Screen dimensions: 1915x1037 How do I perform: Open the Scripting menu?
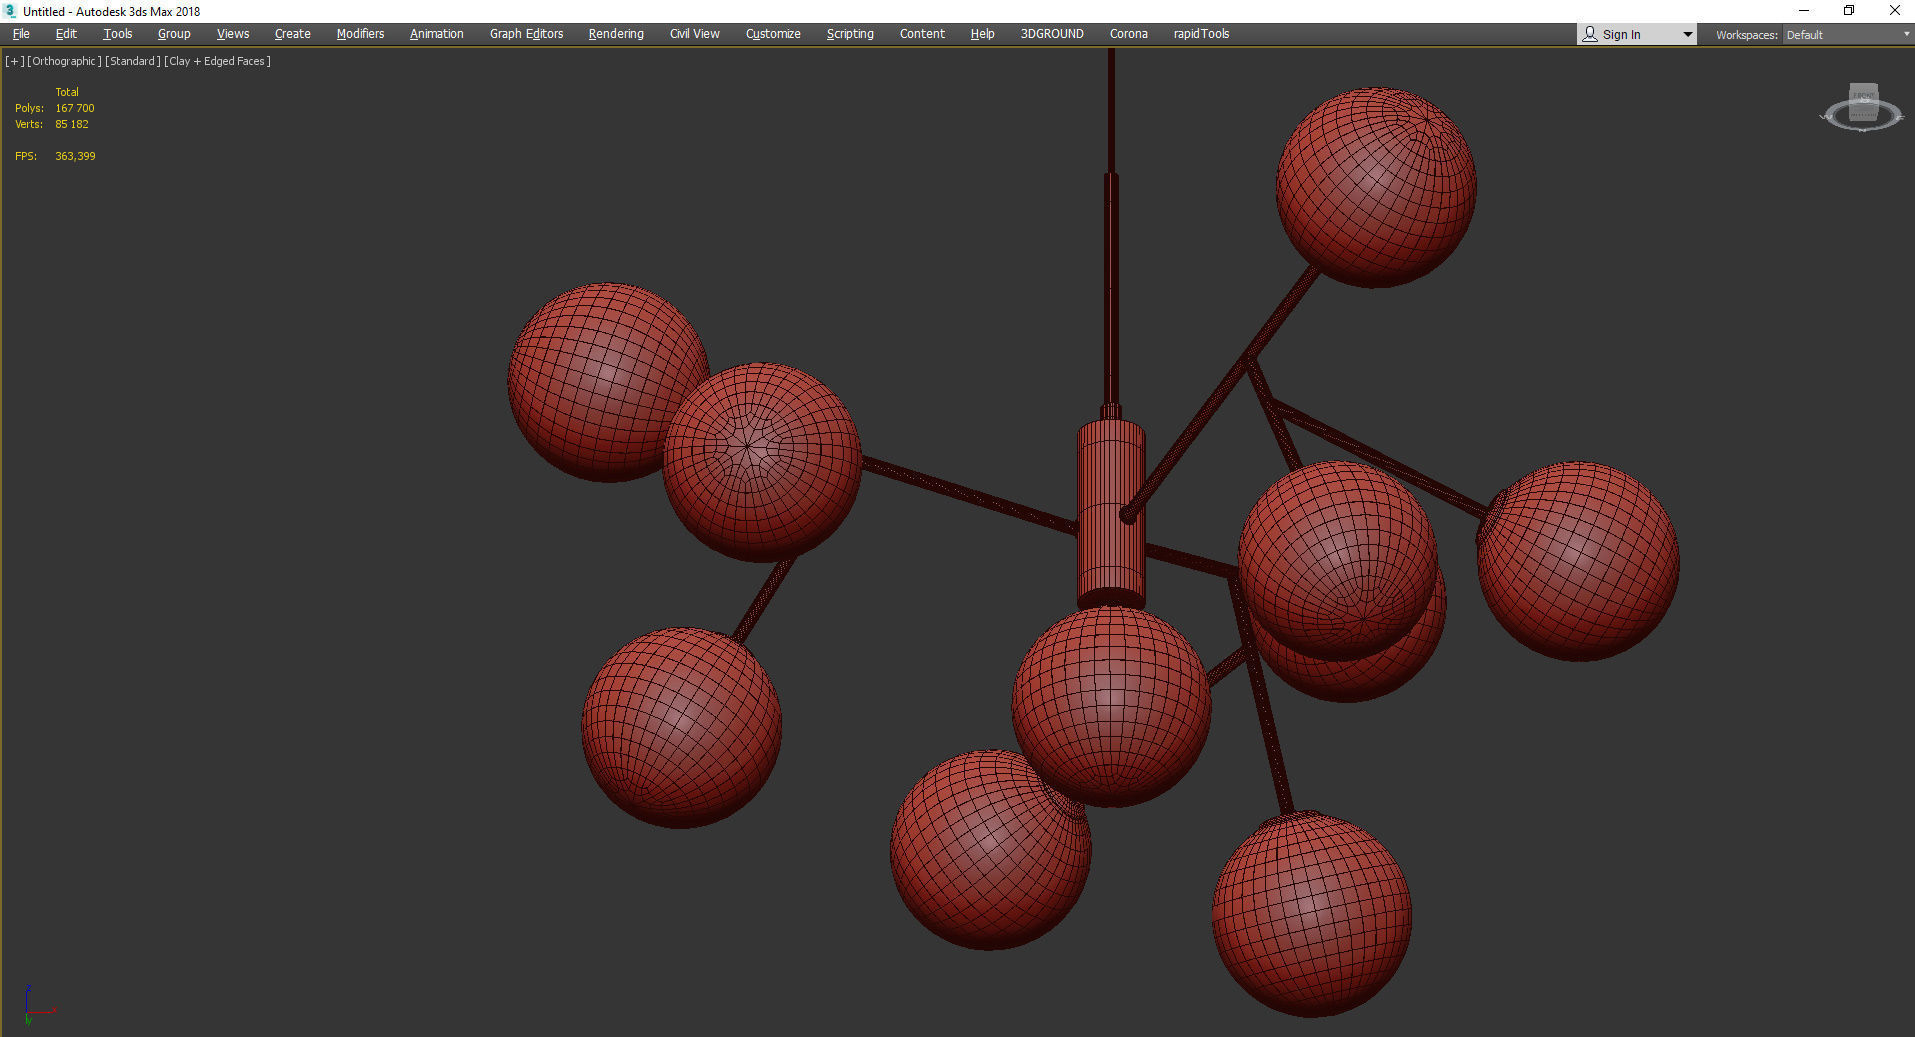click(850, 34)
